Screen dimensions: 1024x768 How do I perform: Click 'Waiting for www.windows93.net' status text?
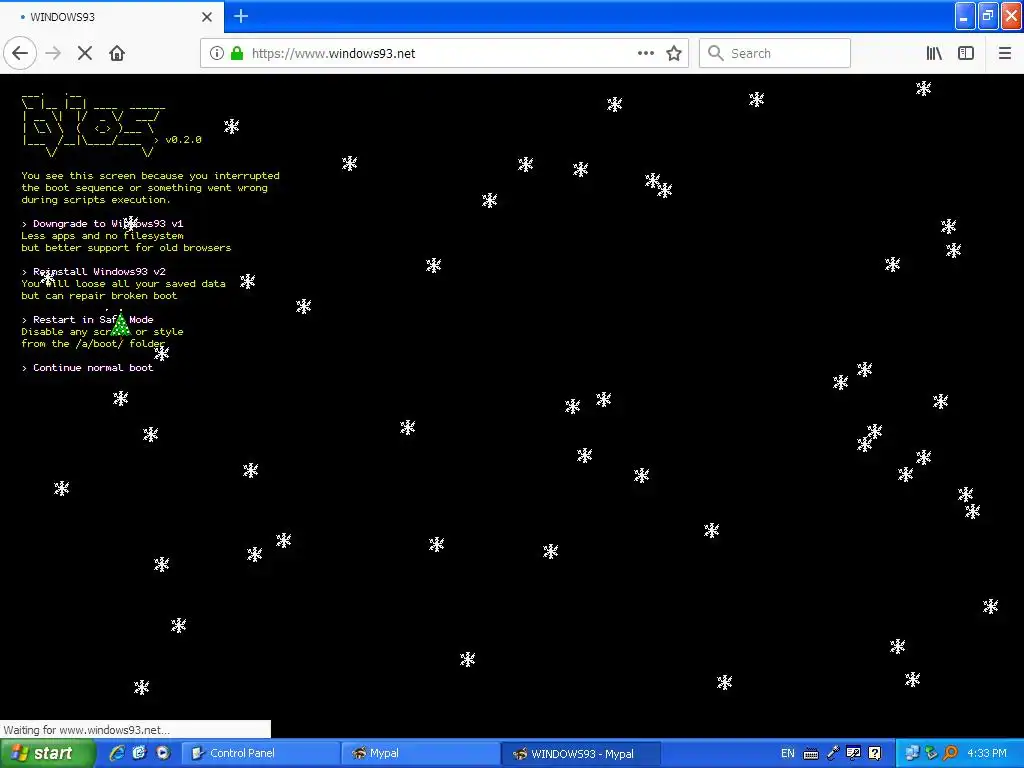click(x=86, y=730)
